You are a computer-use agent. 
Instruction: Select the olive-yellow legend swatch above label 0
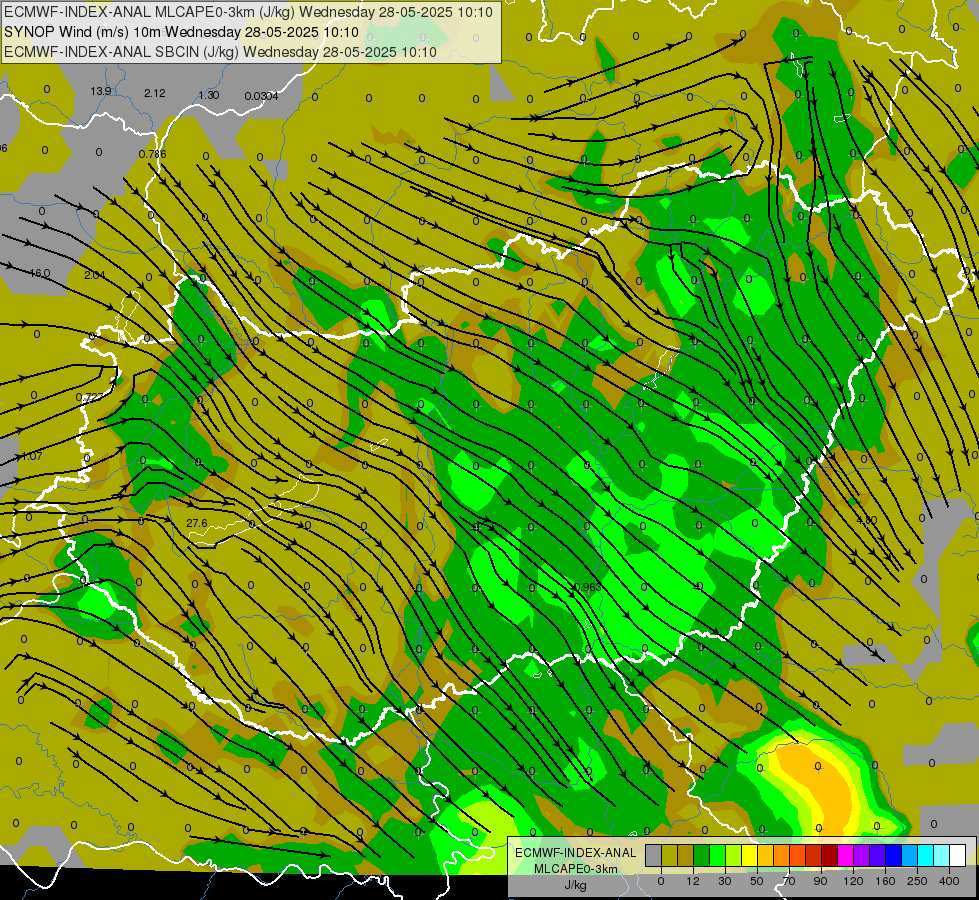click(670, 855)
